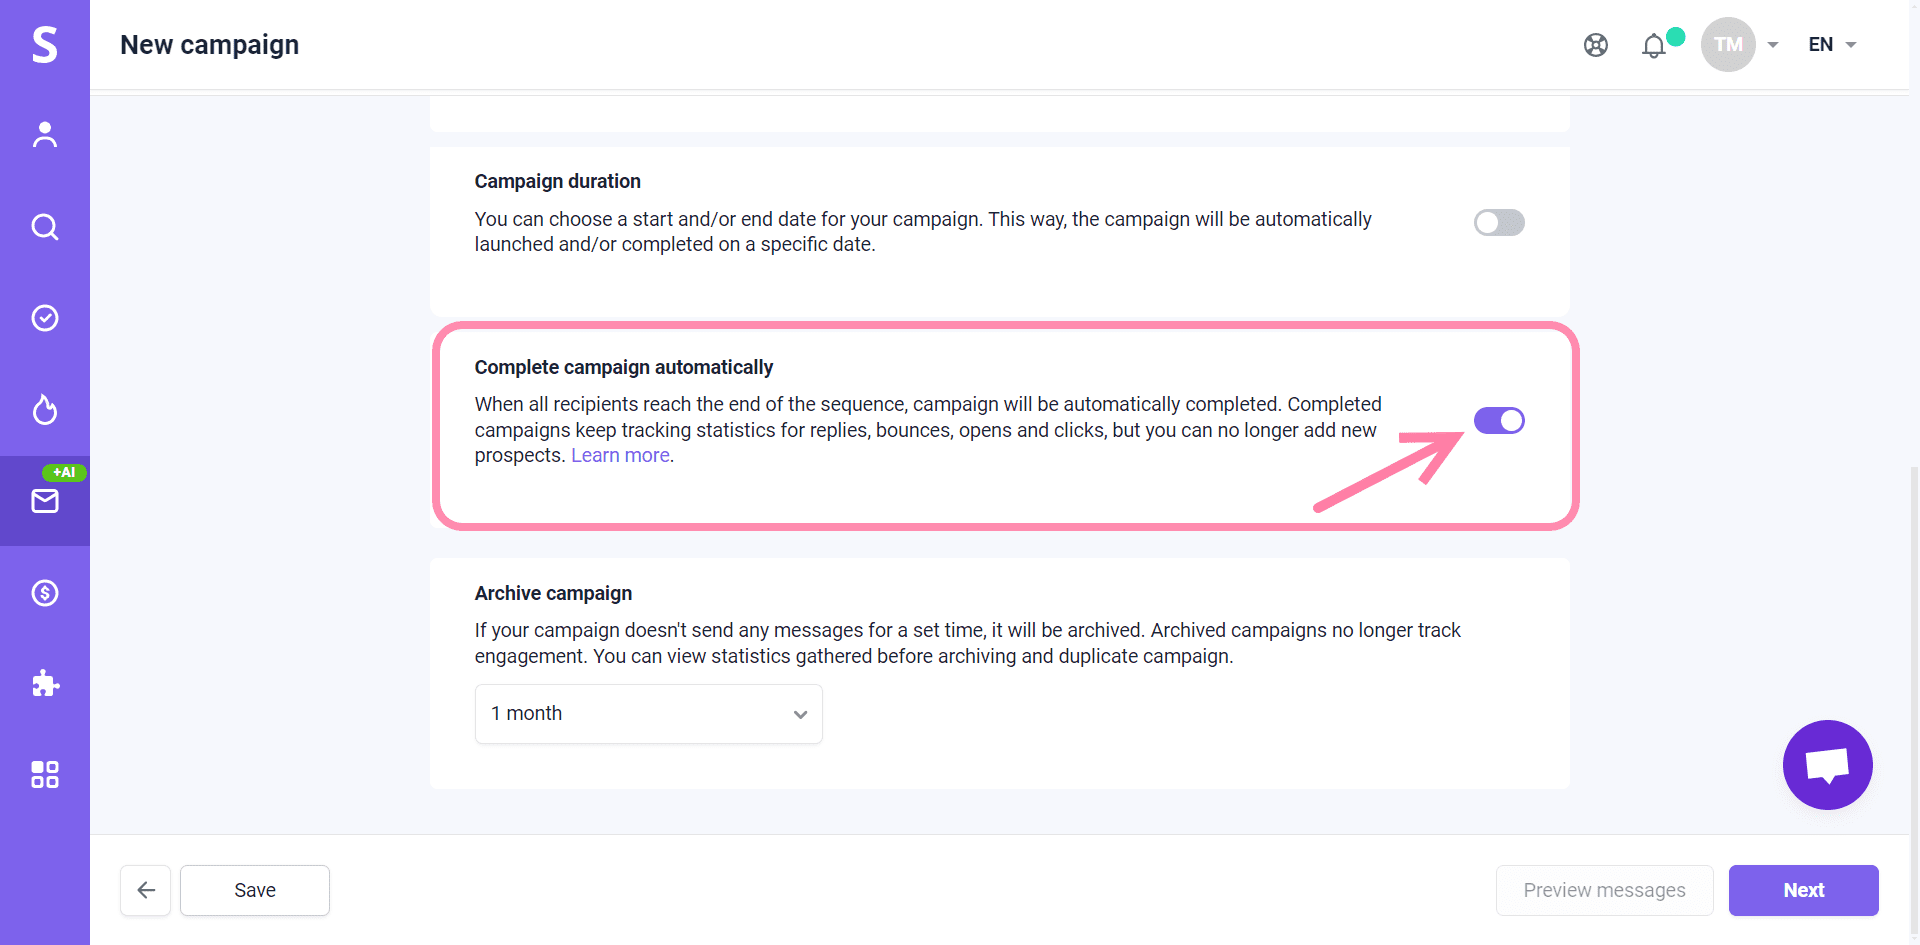Image resolution: width=1920 pixels, height=945 pixels.
Task: Open the email campaigns envelope icon
Action: (45, 501)
